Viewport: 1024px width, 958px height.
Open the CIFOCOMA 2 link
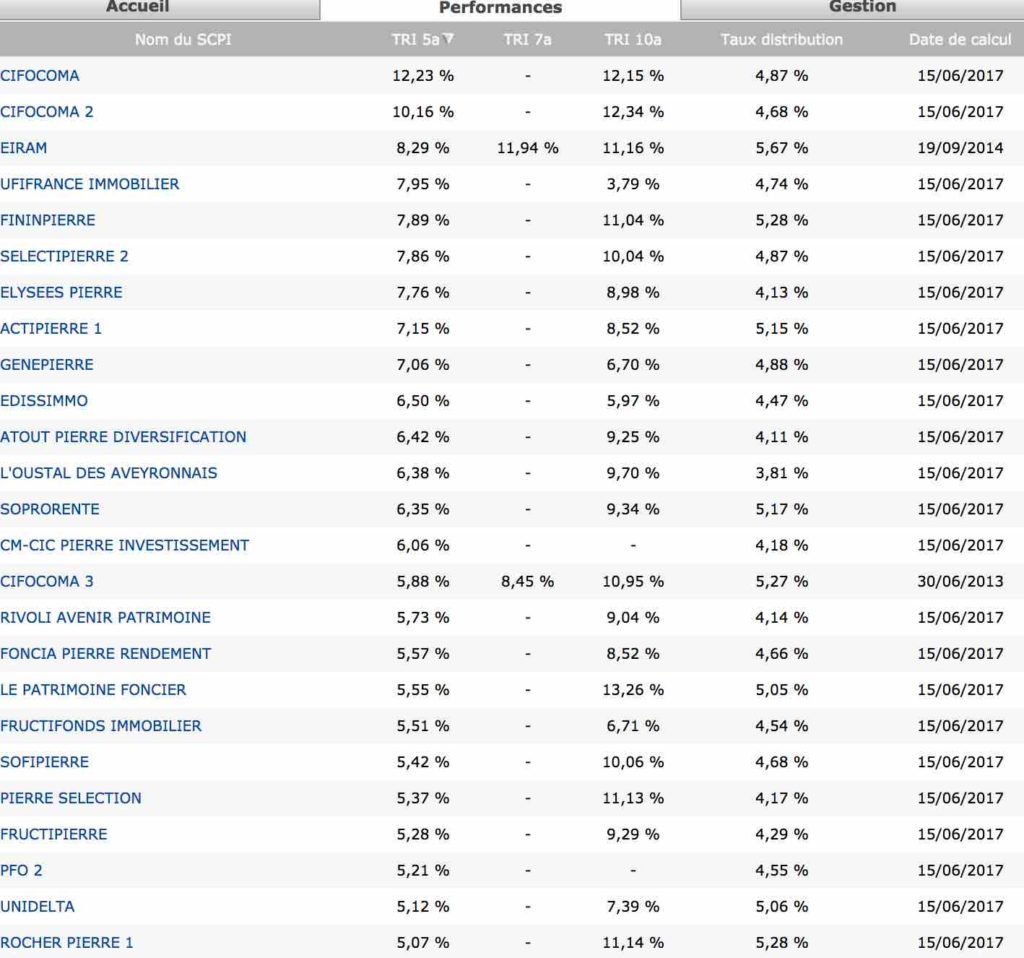(46, 112)
